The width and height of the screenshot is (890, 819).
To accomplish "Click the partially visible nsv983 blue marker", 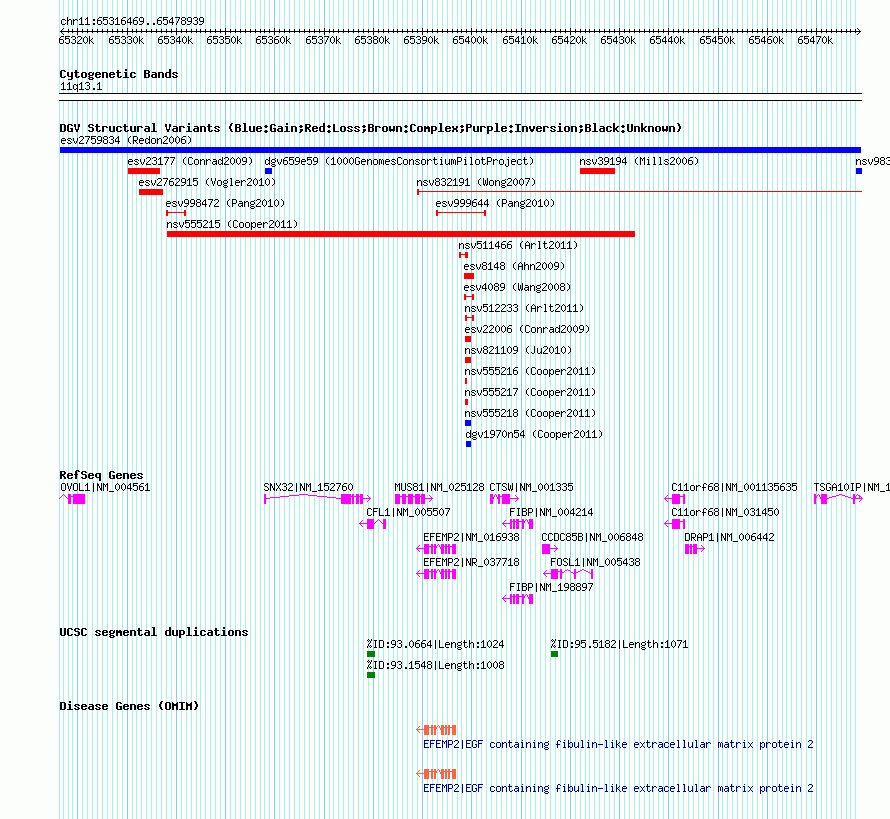I will pos(859,171).
